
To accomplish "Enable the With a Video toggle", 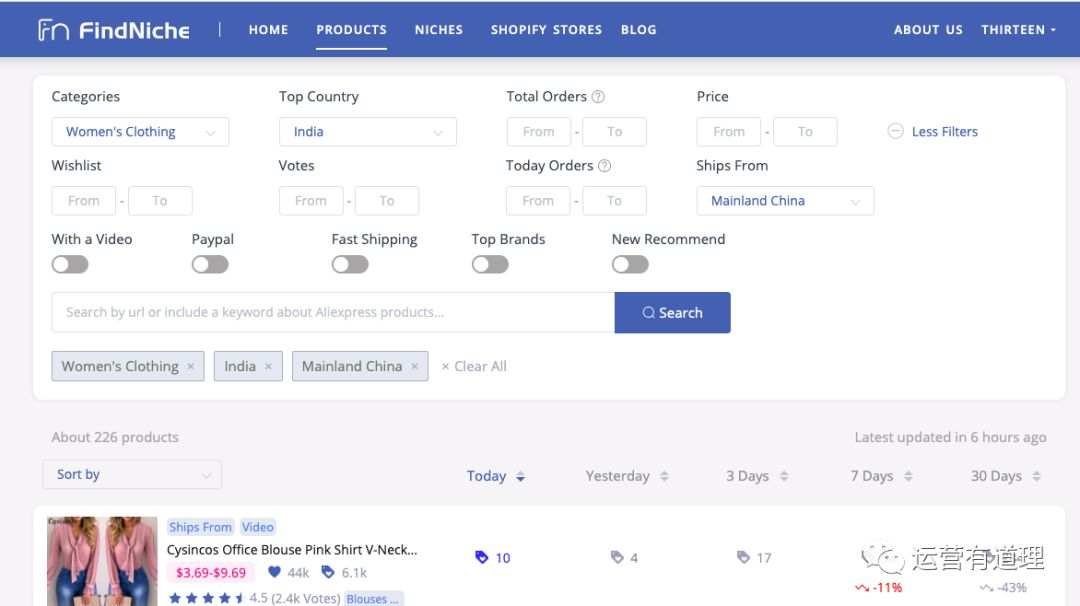I will [70, 264].
